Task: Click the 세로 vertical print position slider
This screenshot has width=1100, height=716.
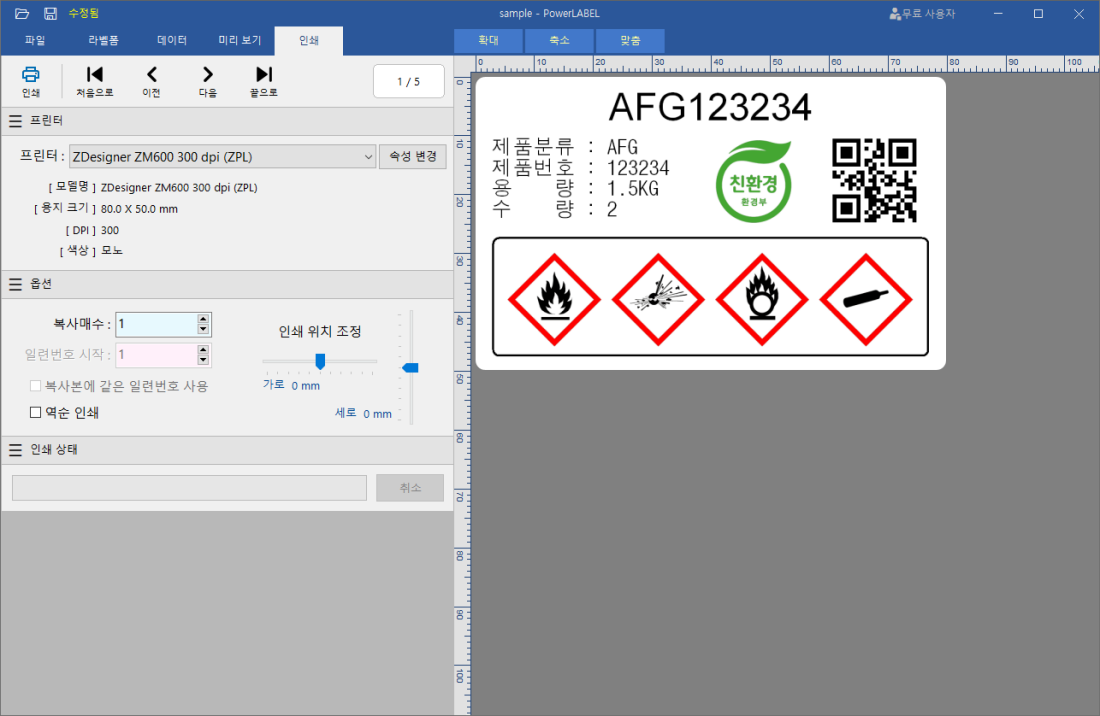Action: point(410,368)
